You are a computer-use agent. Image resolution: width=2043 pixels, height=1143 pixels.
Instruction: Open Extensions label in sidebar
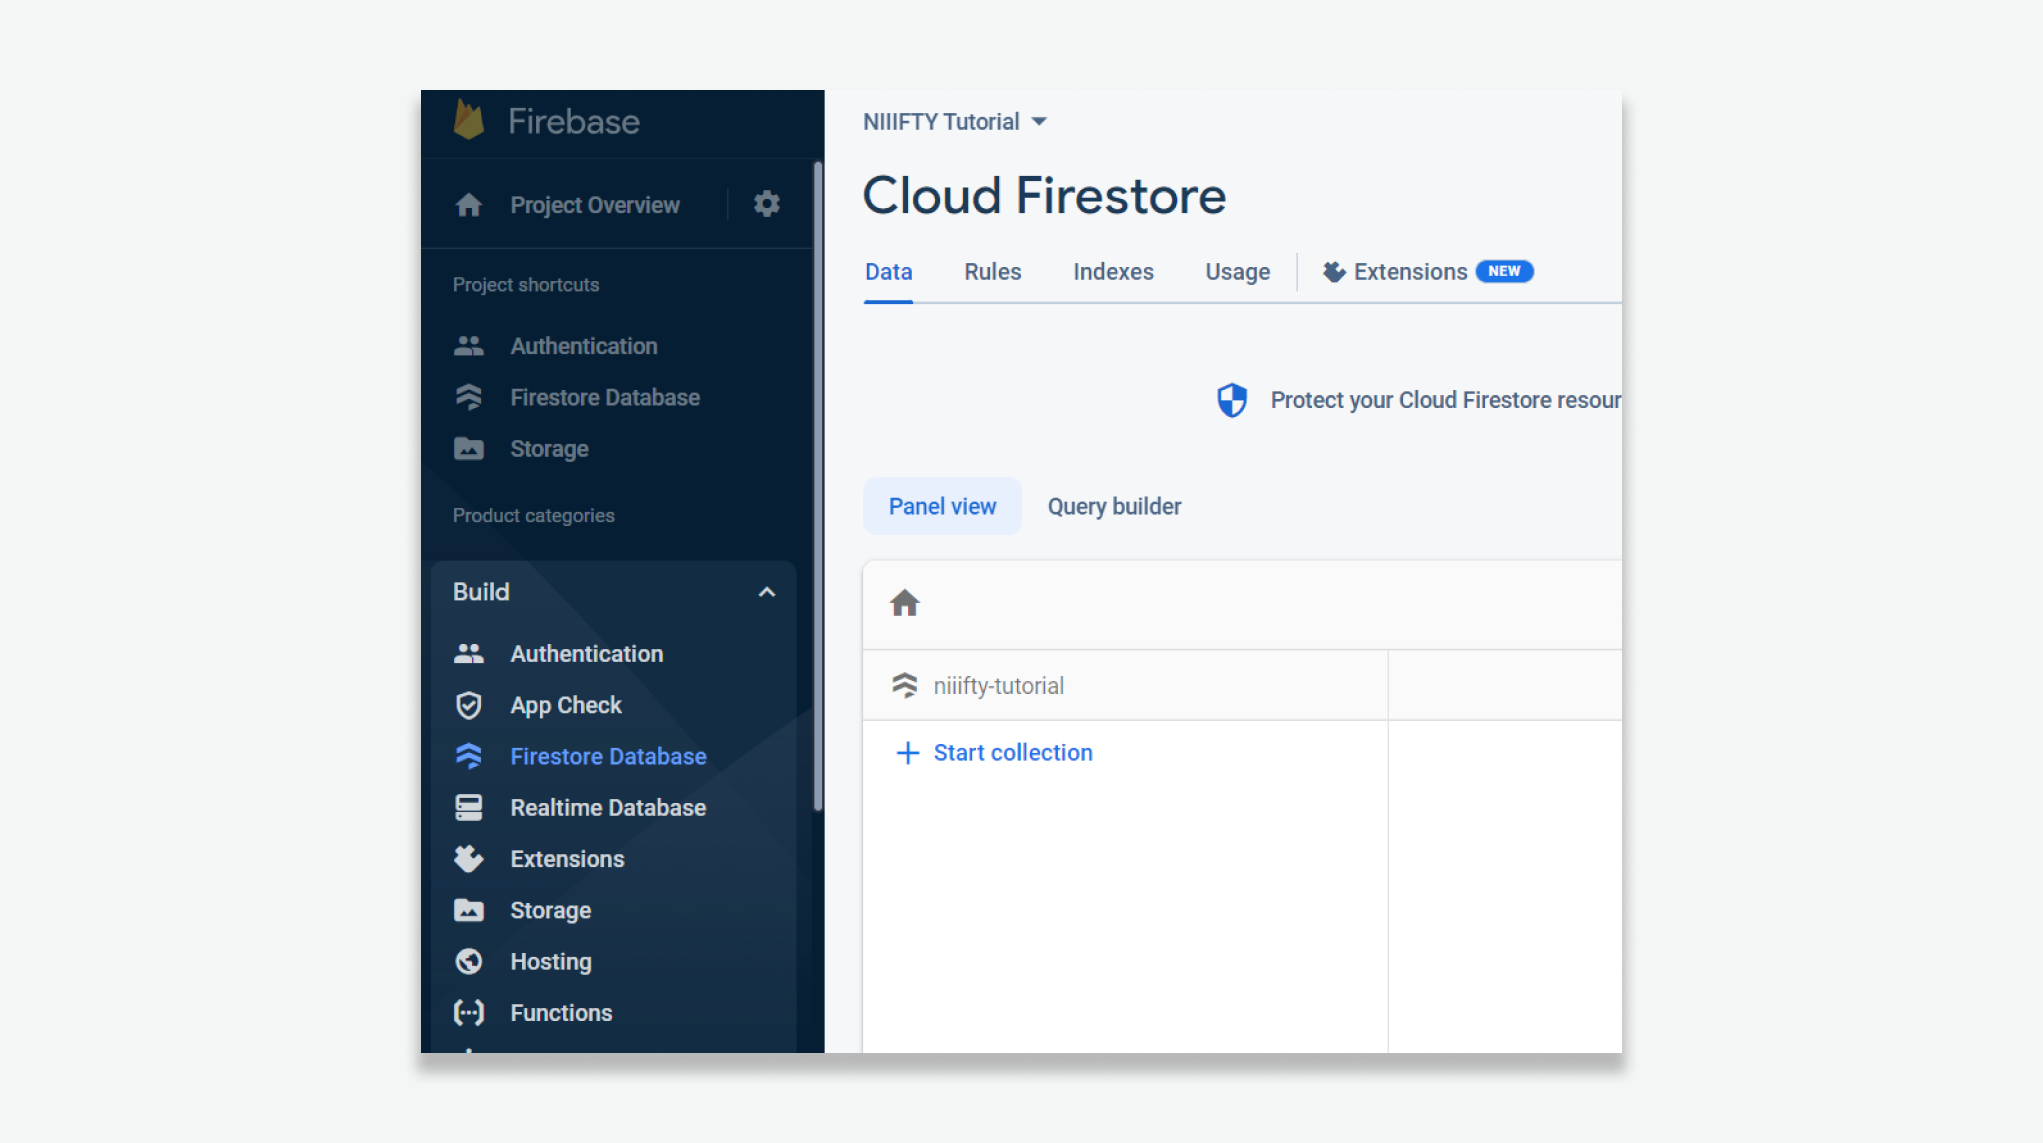(x=568, y=858)
